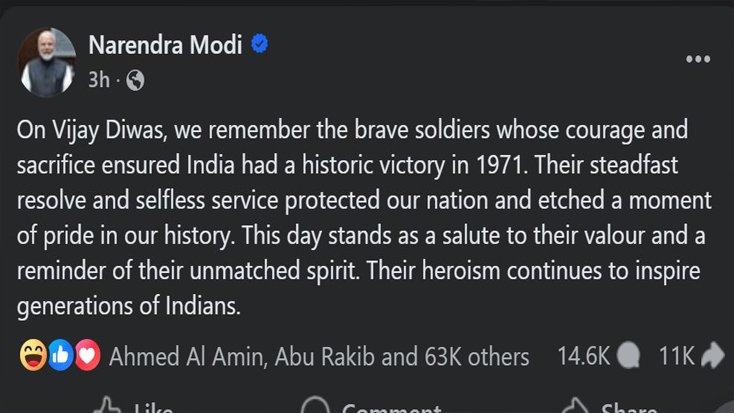This screenshot has width=734, height=413.
Task: Click the blue verified badge beside the name
Action: click(259, 44)
